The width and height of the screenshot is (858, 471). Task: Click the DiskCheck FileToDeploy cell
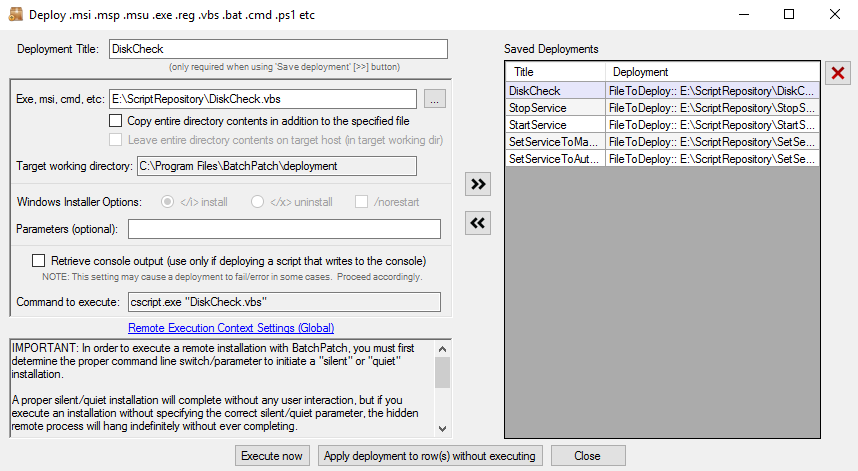tap(712, 91)
